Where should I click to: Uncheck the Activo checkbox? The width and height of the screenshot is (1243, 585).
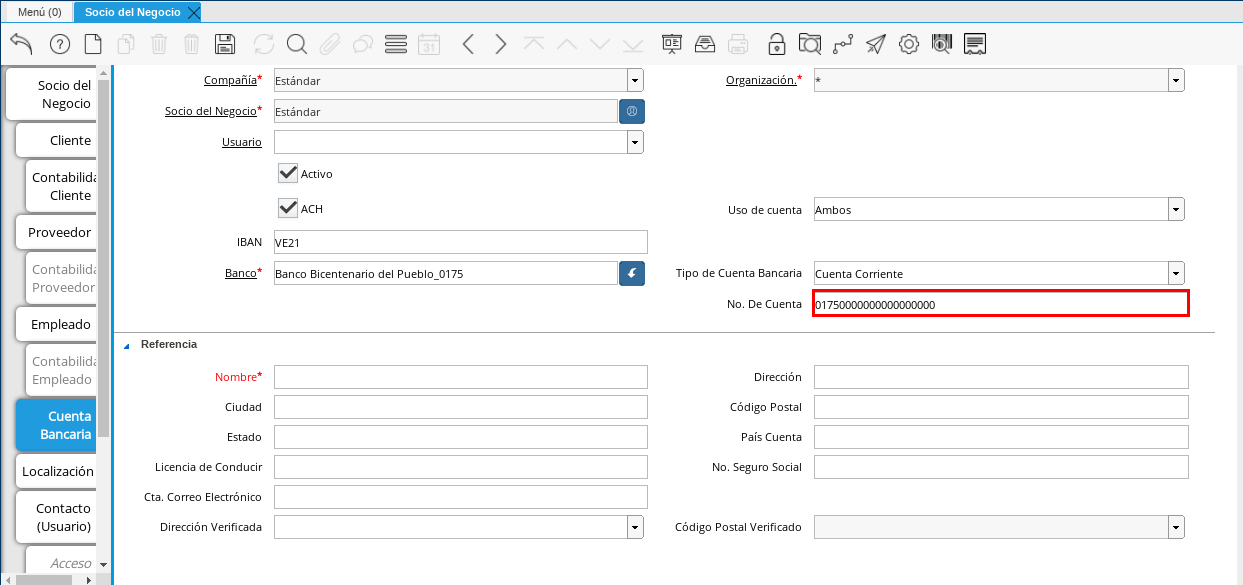pos(288,173)
